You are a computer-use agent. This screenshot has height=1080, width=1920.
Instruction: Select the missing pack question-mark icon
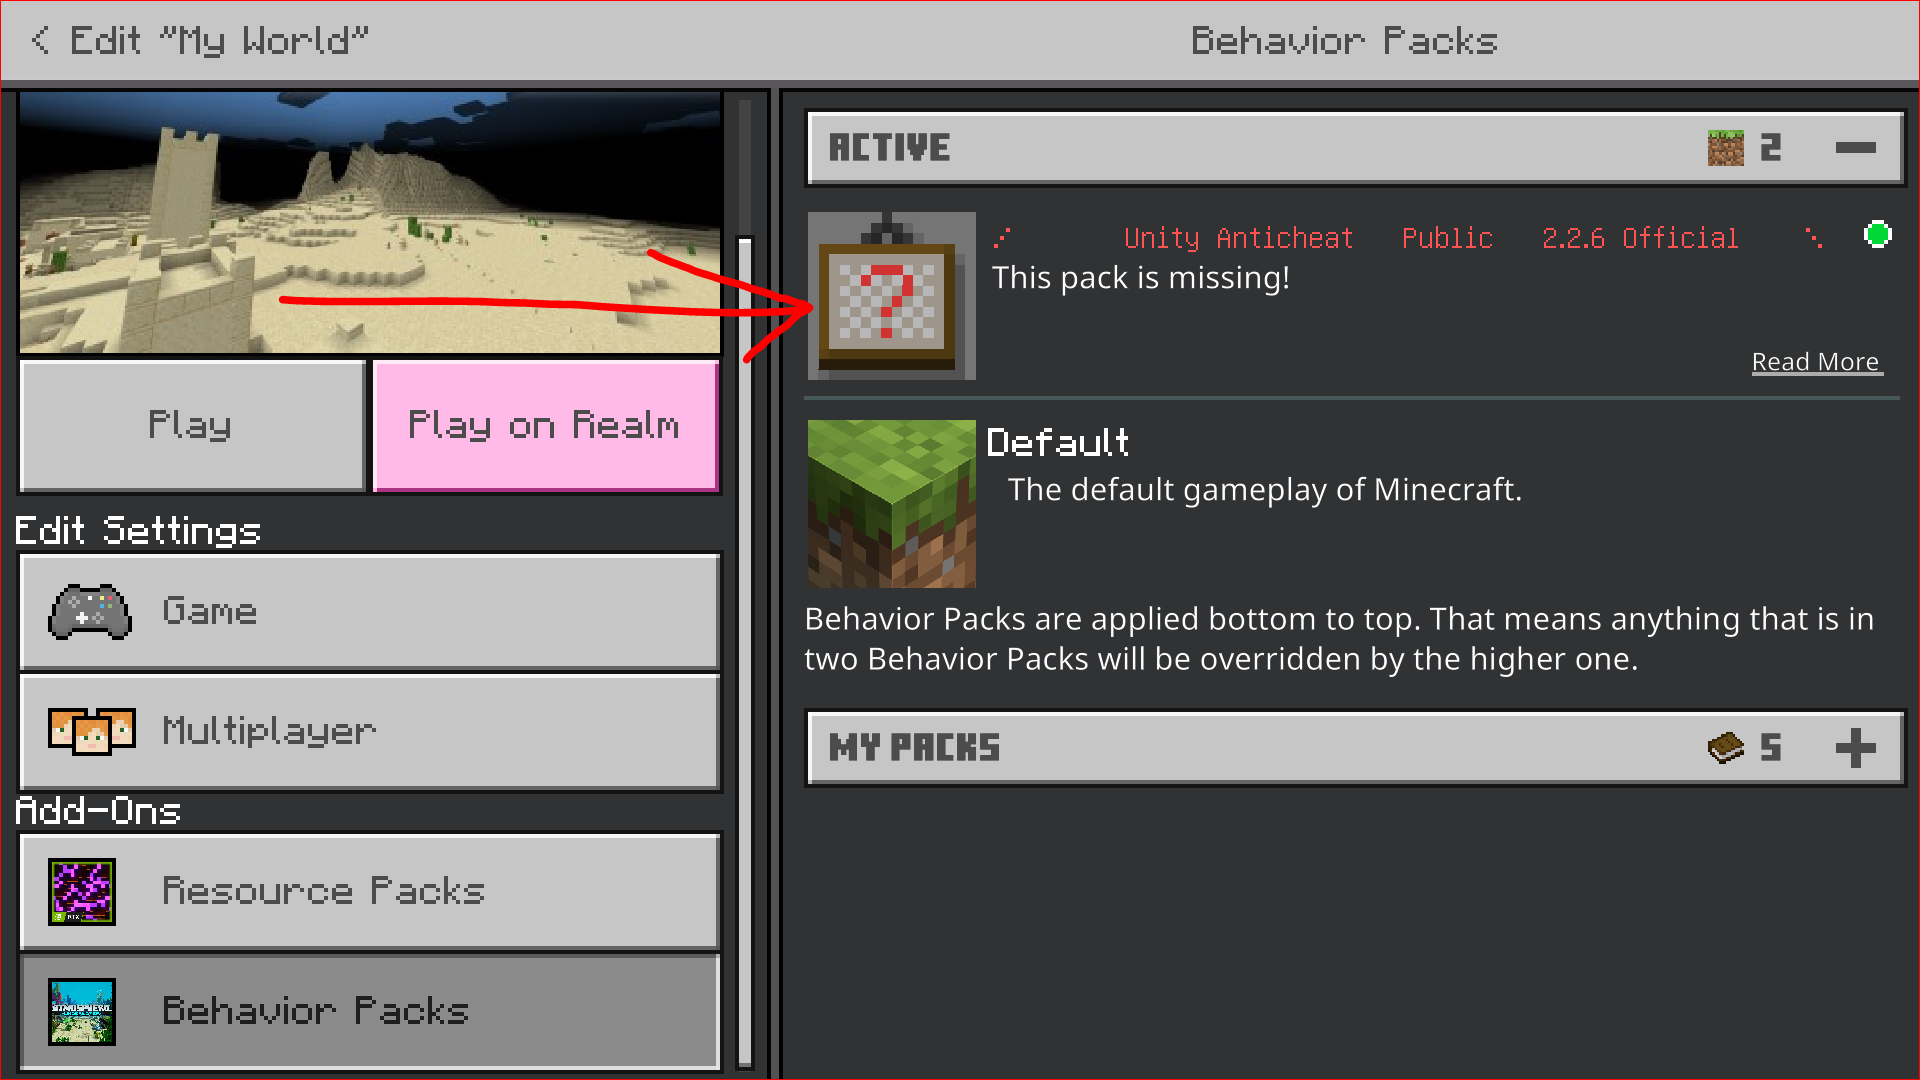[x=891, y=296]
